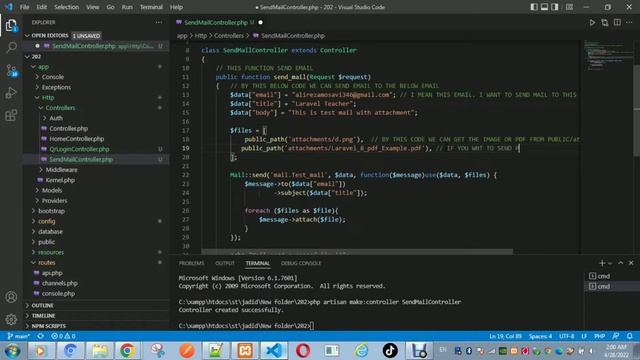The height and width of the screenshot is (360, 640).
Task: Click the main branch indicator in status bar
Action: pyautogui.click(x=19, y=336)
